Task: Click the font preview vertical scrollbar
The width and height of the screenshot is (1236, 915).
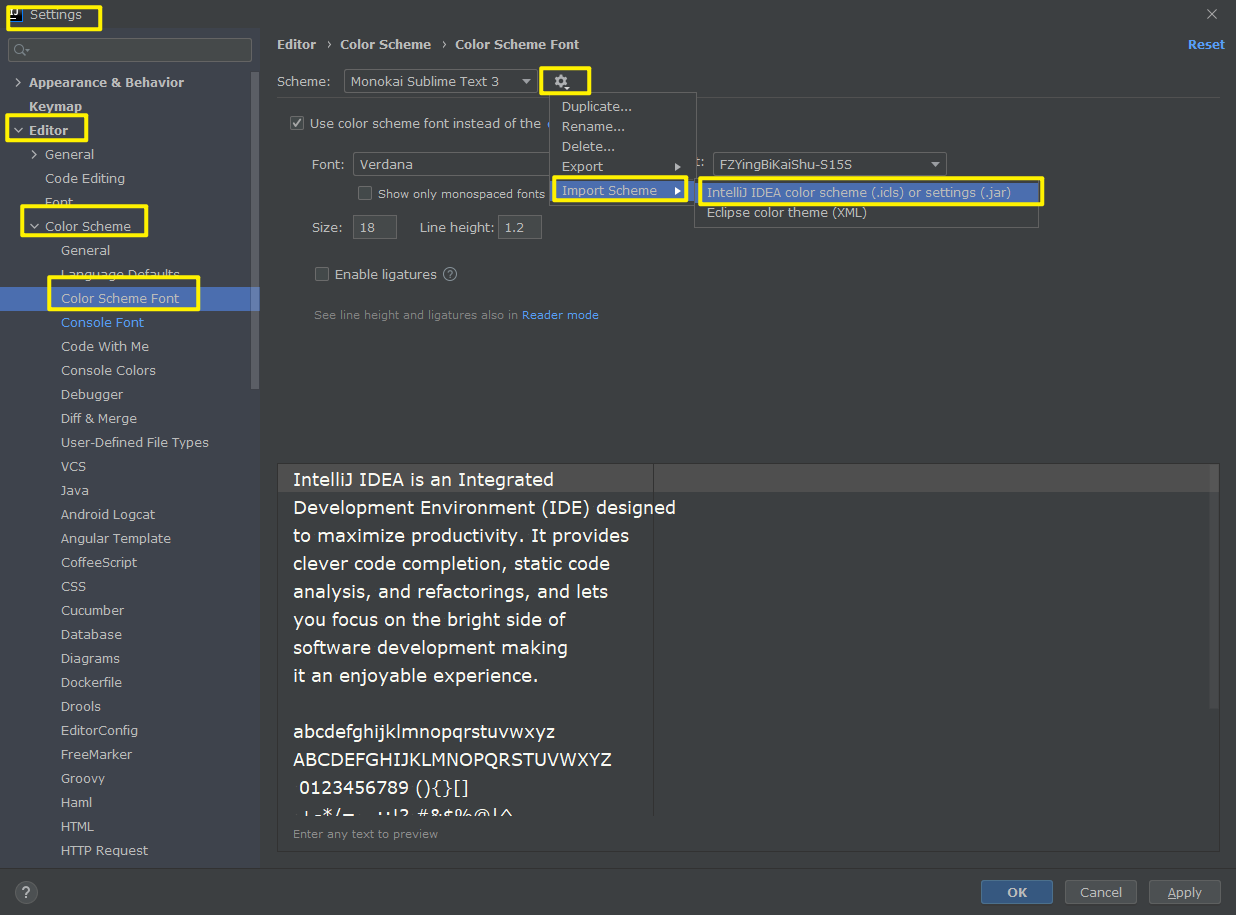Action: click(1214, 586)
